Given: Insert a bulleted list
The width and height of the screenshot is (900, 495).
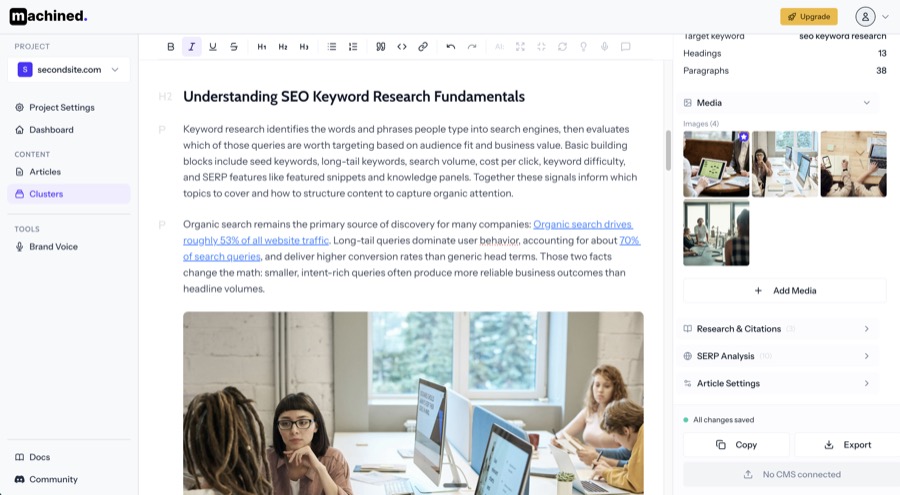Looking at the screenshot, I should pyautogui.click(x=332, y=47).
